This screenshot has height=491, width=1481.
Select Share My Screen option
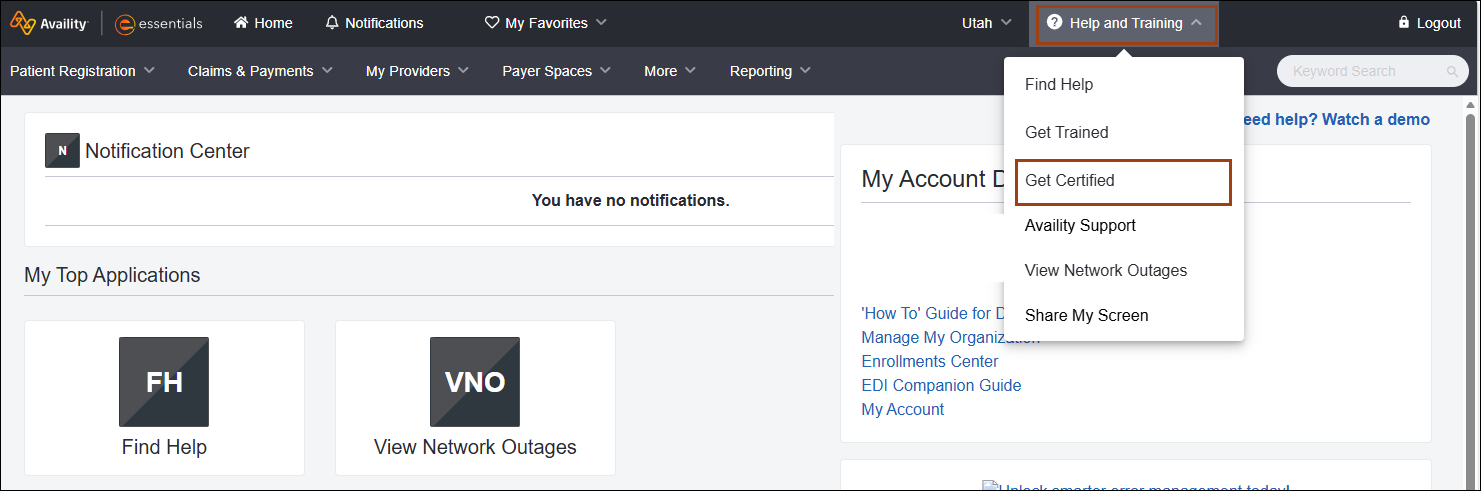(1086, 316)
